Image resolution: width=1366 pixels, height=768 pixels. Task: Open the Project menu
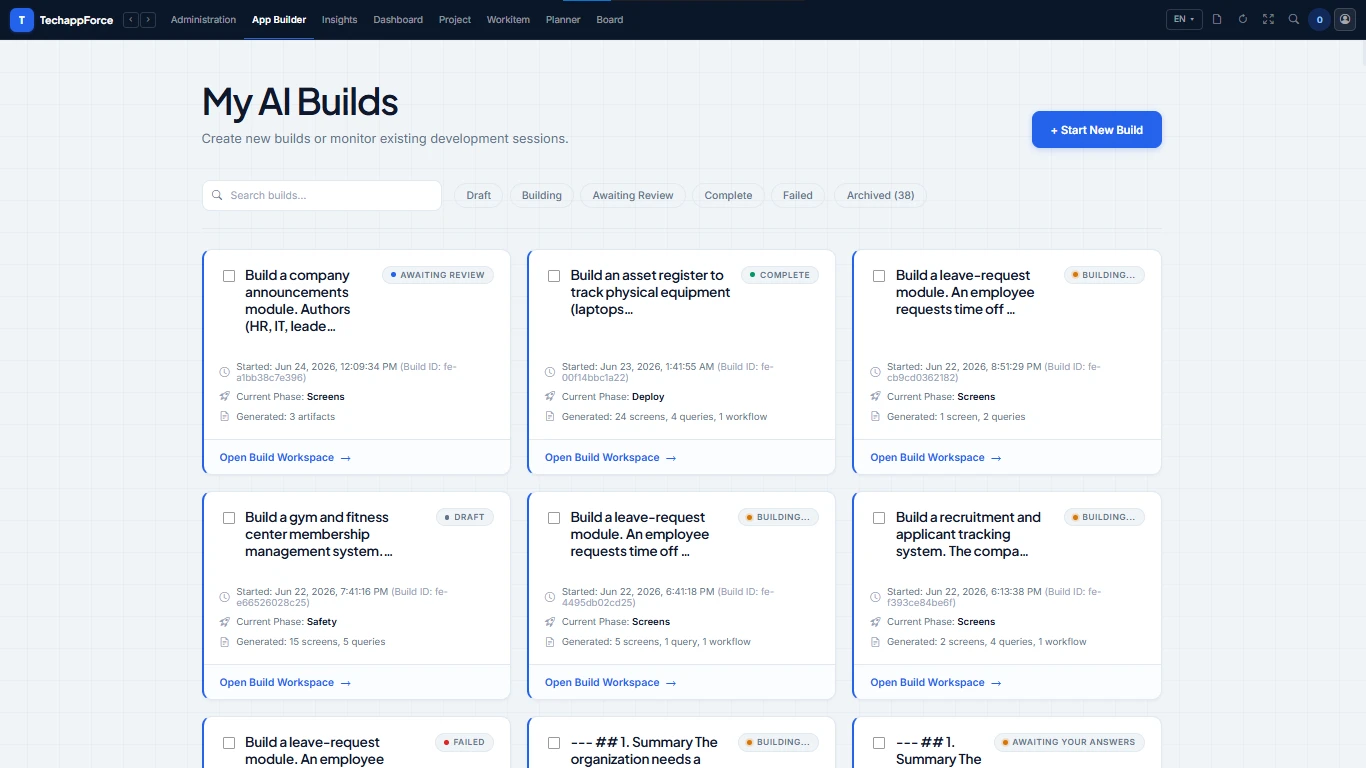tap(455, 20)
